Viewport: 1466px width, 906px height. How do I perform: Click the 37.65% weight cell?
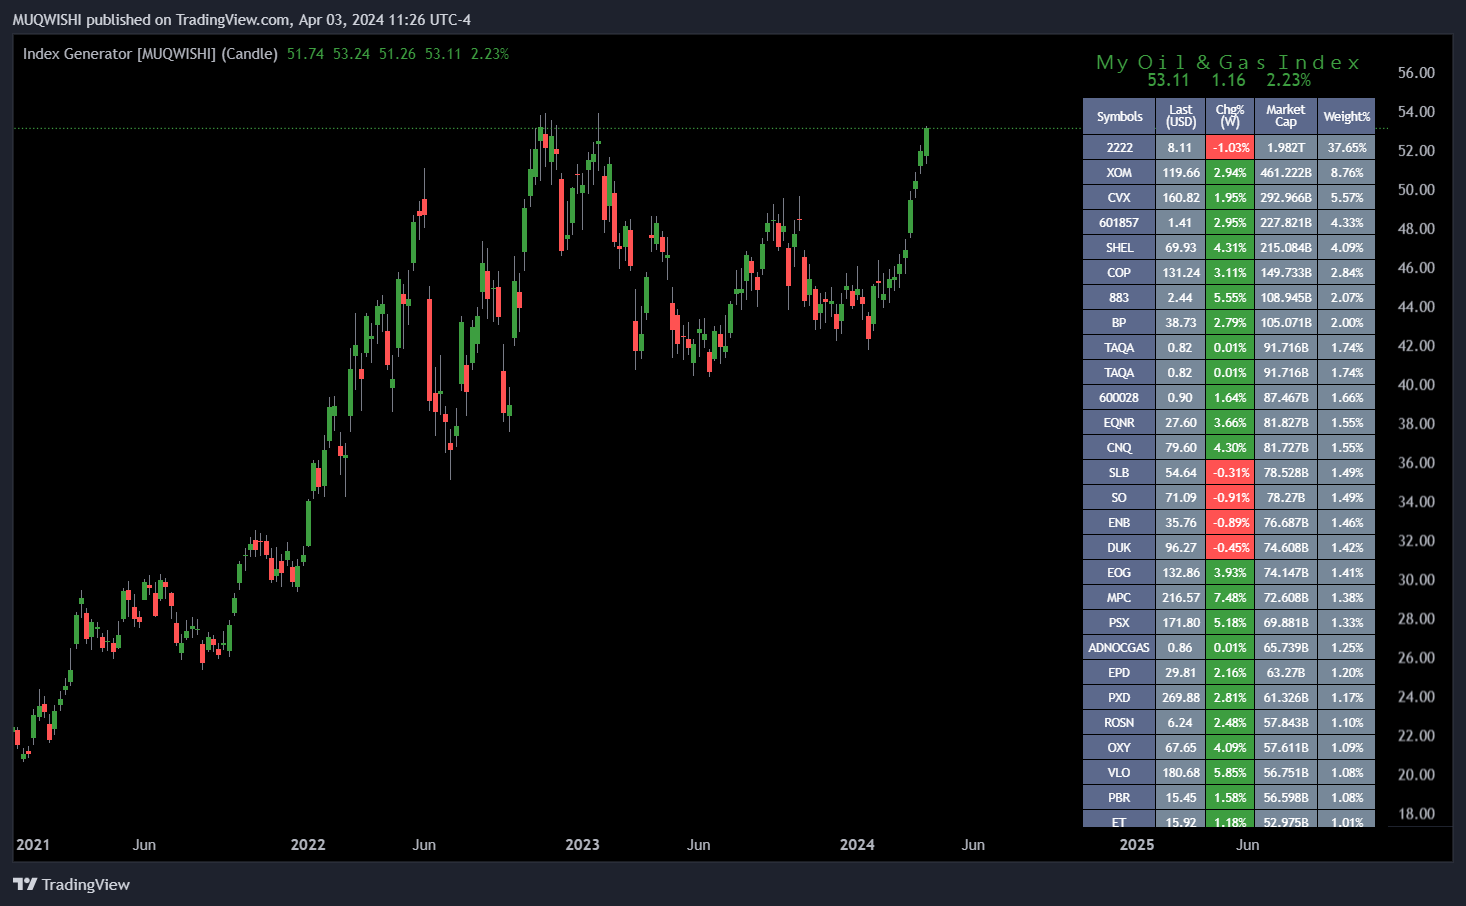coord(1347,147)
